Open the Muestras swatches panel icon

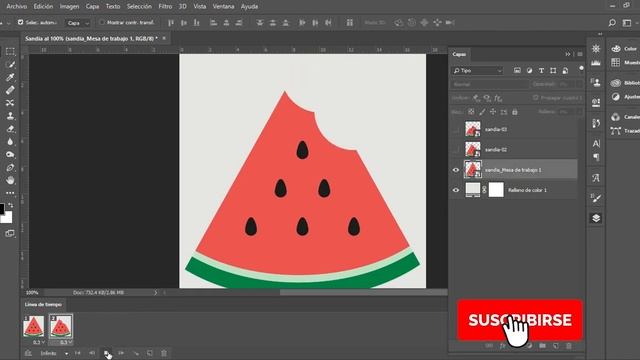coord(616,62)
